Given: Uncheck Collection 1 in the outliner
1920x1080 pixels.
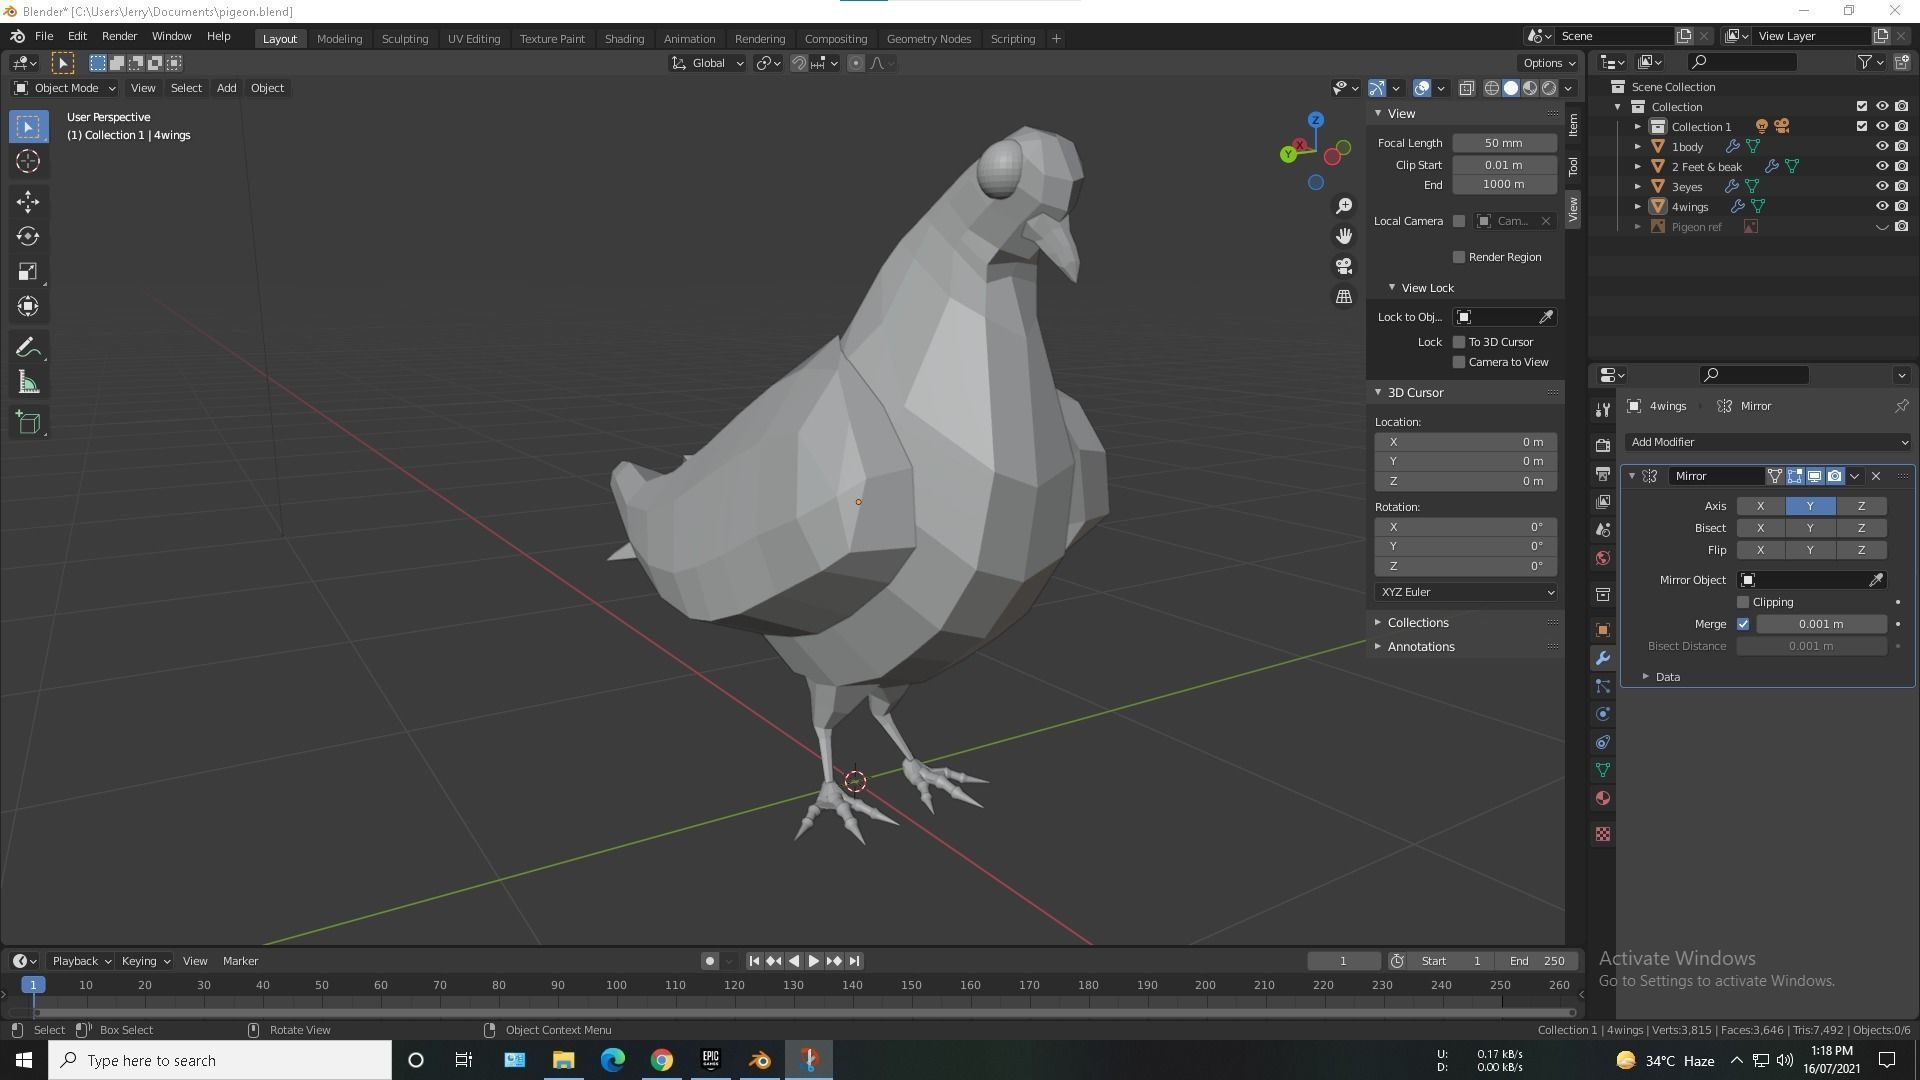Looking at the screenshot, I should [x=1861, y=126].
